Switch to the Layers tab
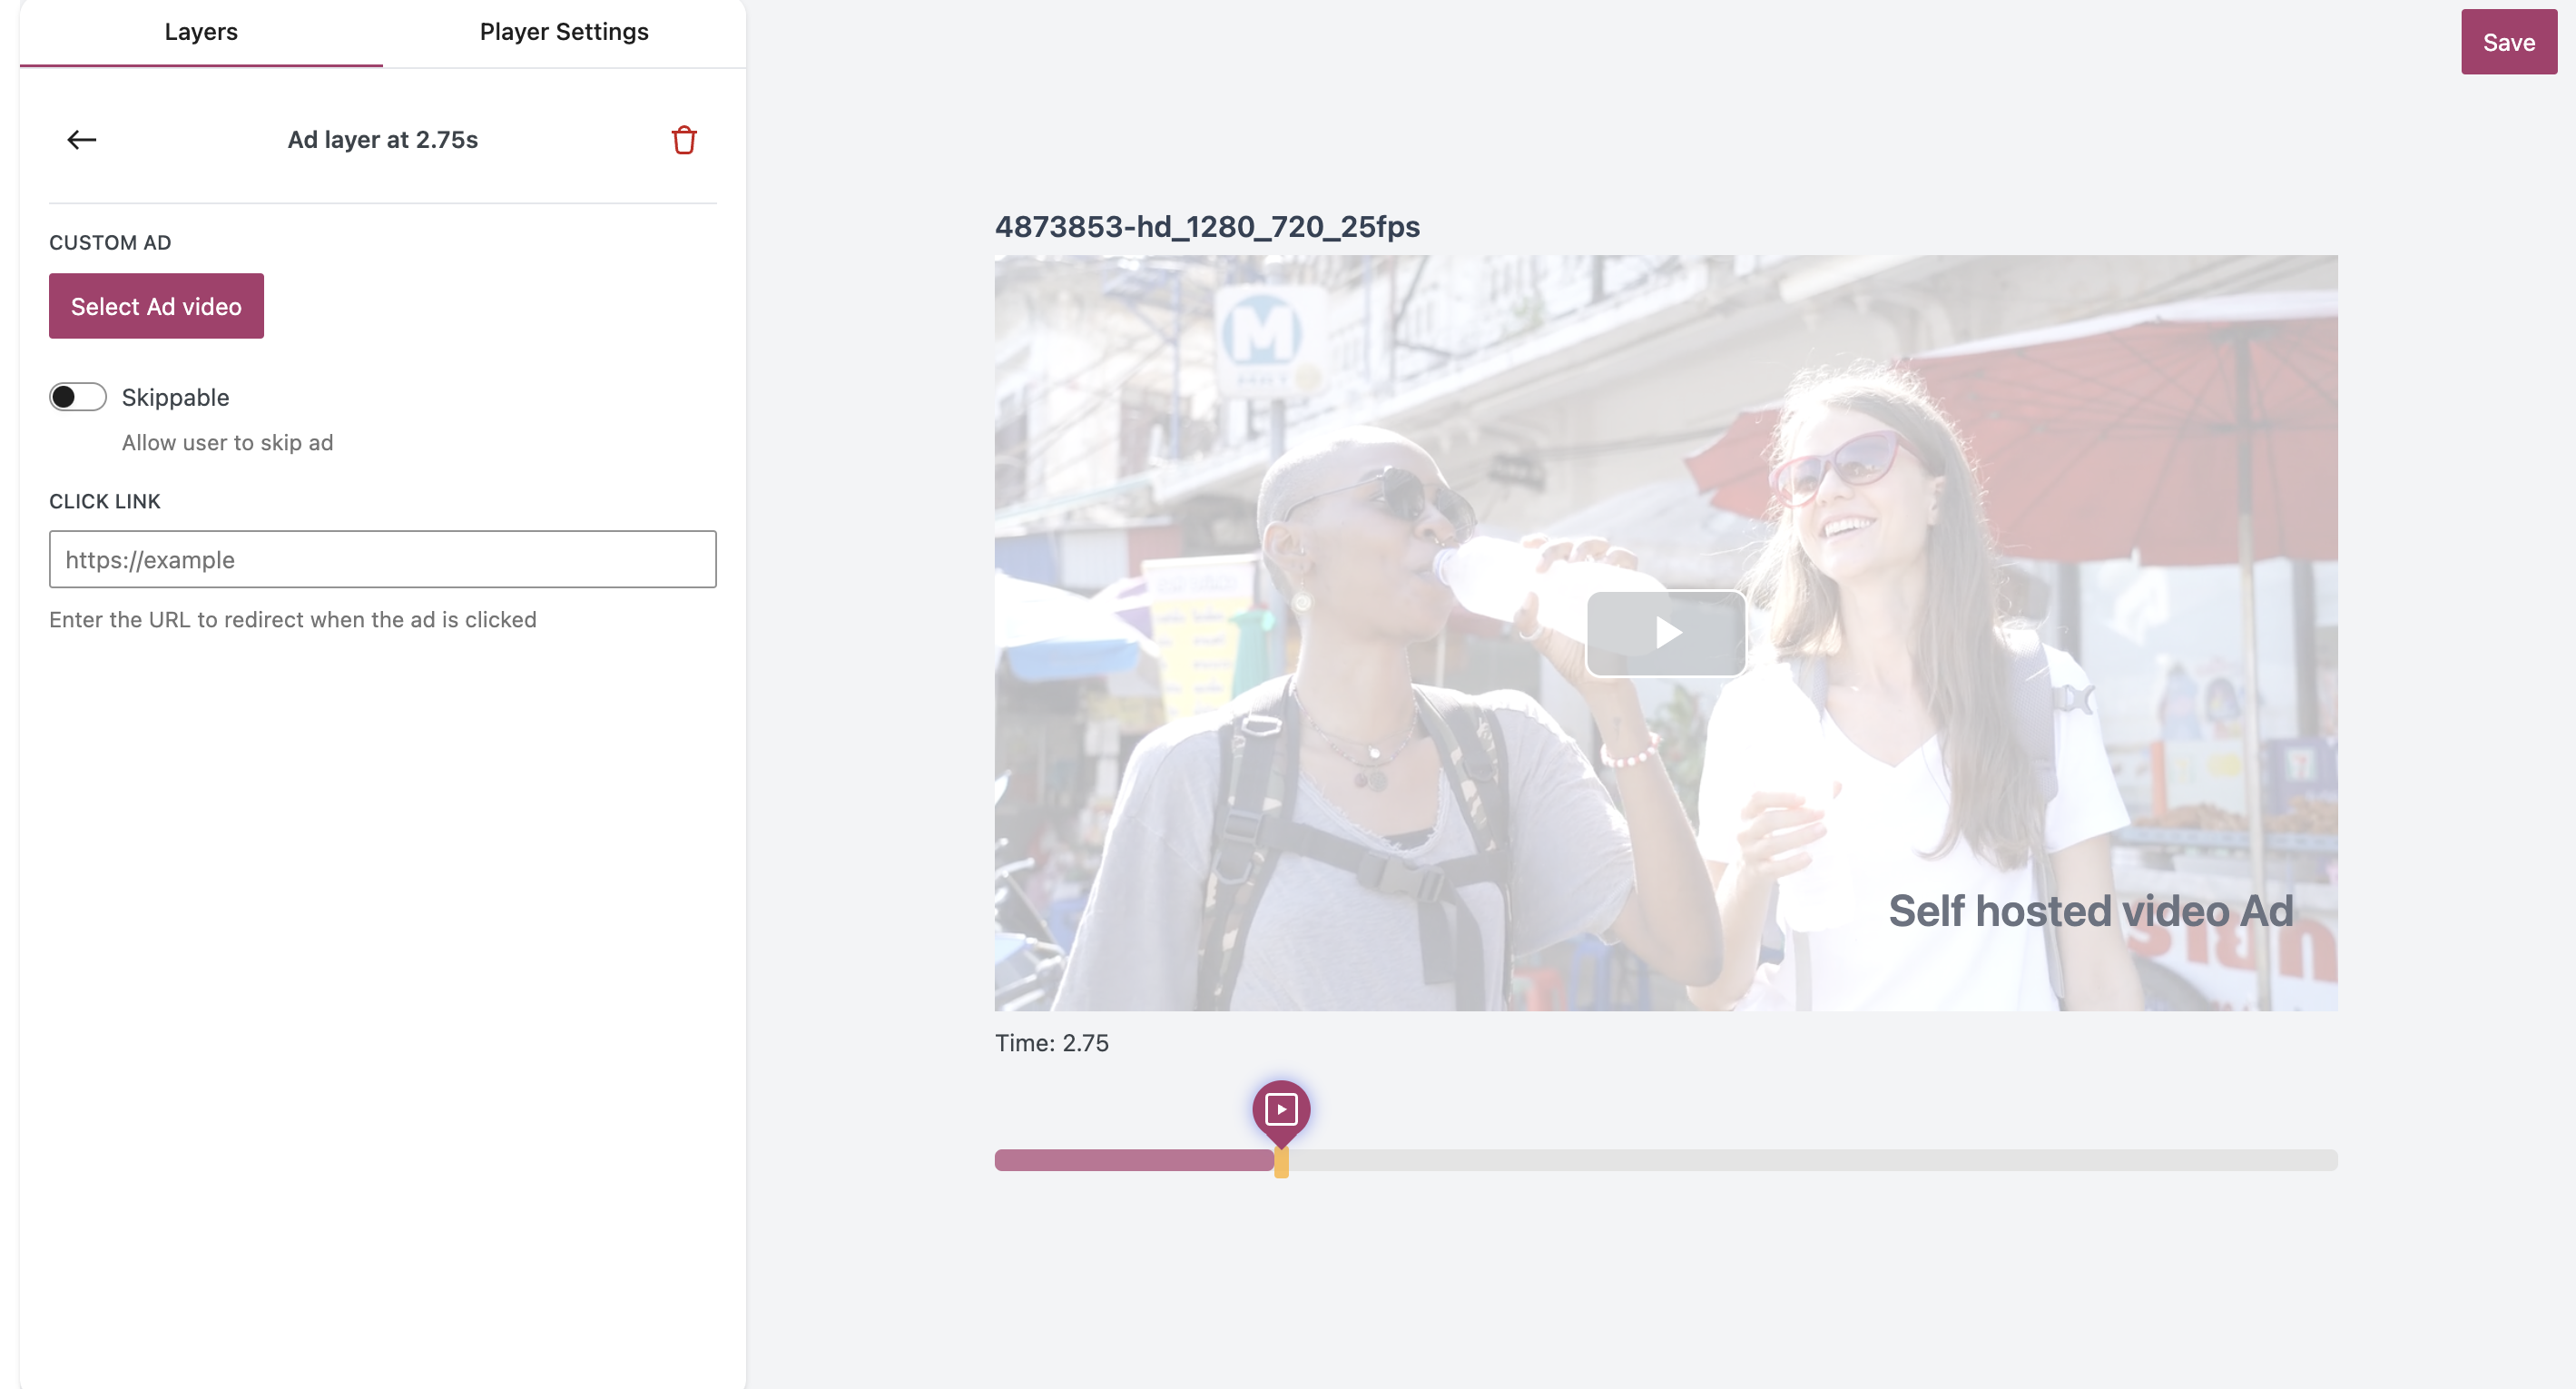 point(201,32)
